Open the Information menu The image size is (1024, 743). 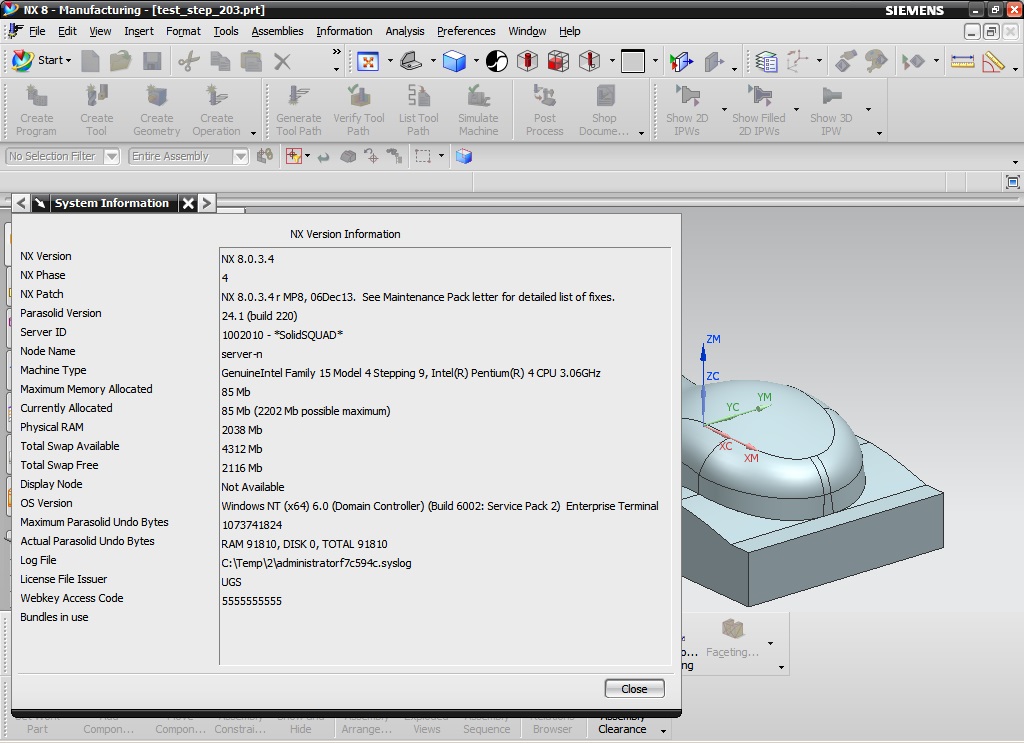(x=344, y=31)
